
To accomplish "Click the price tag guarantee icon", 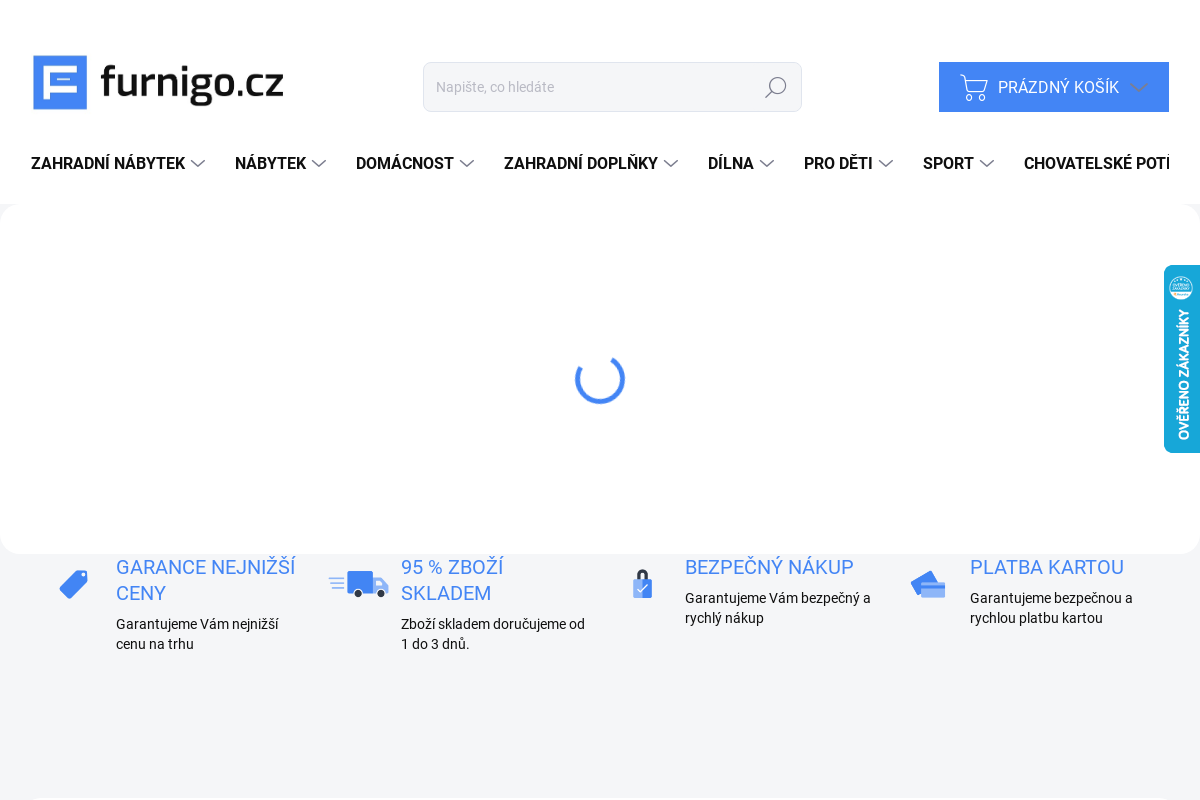I will coord(73,584).
